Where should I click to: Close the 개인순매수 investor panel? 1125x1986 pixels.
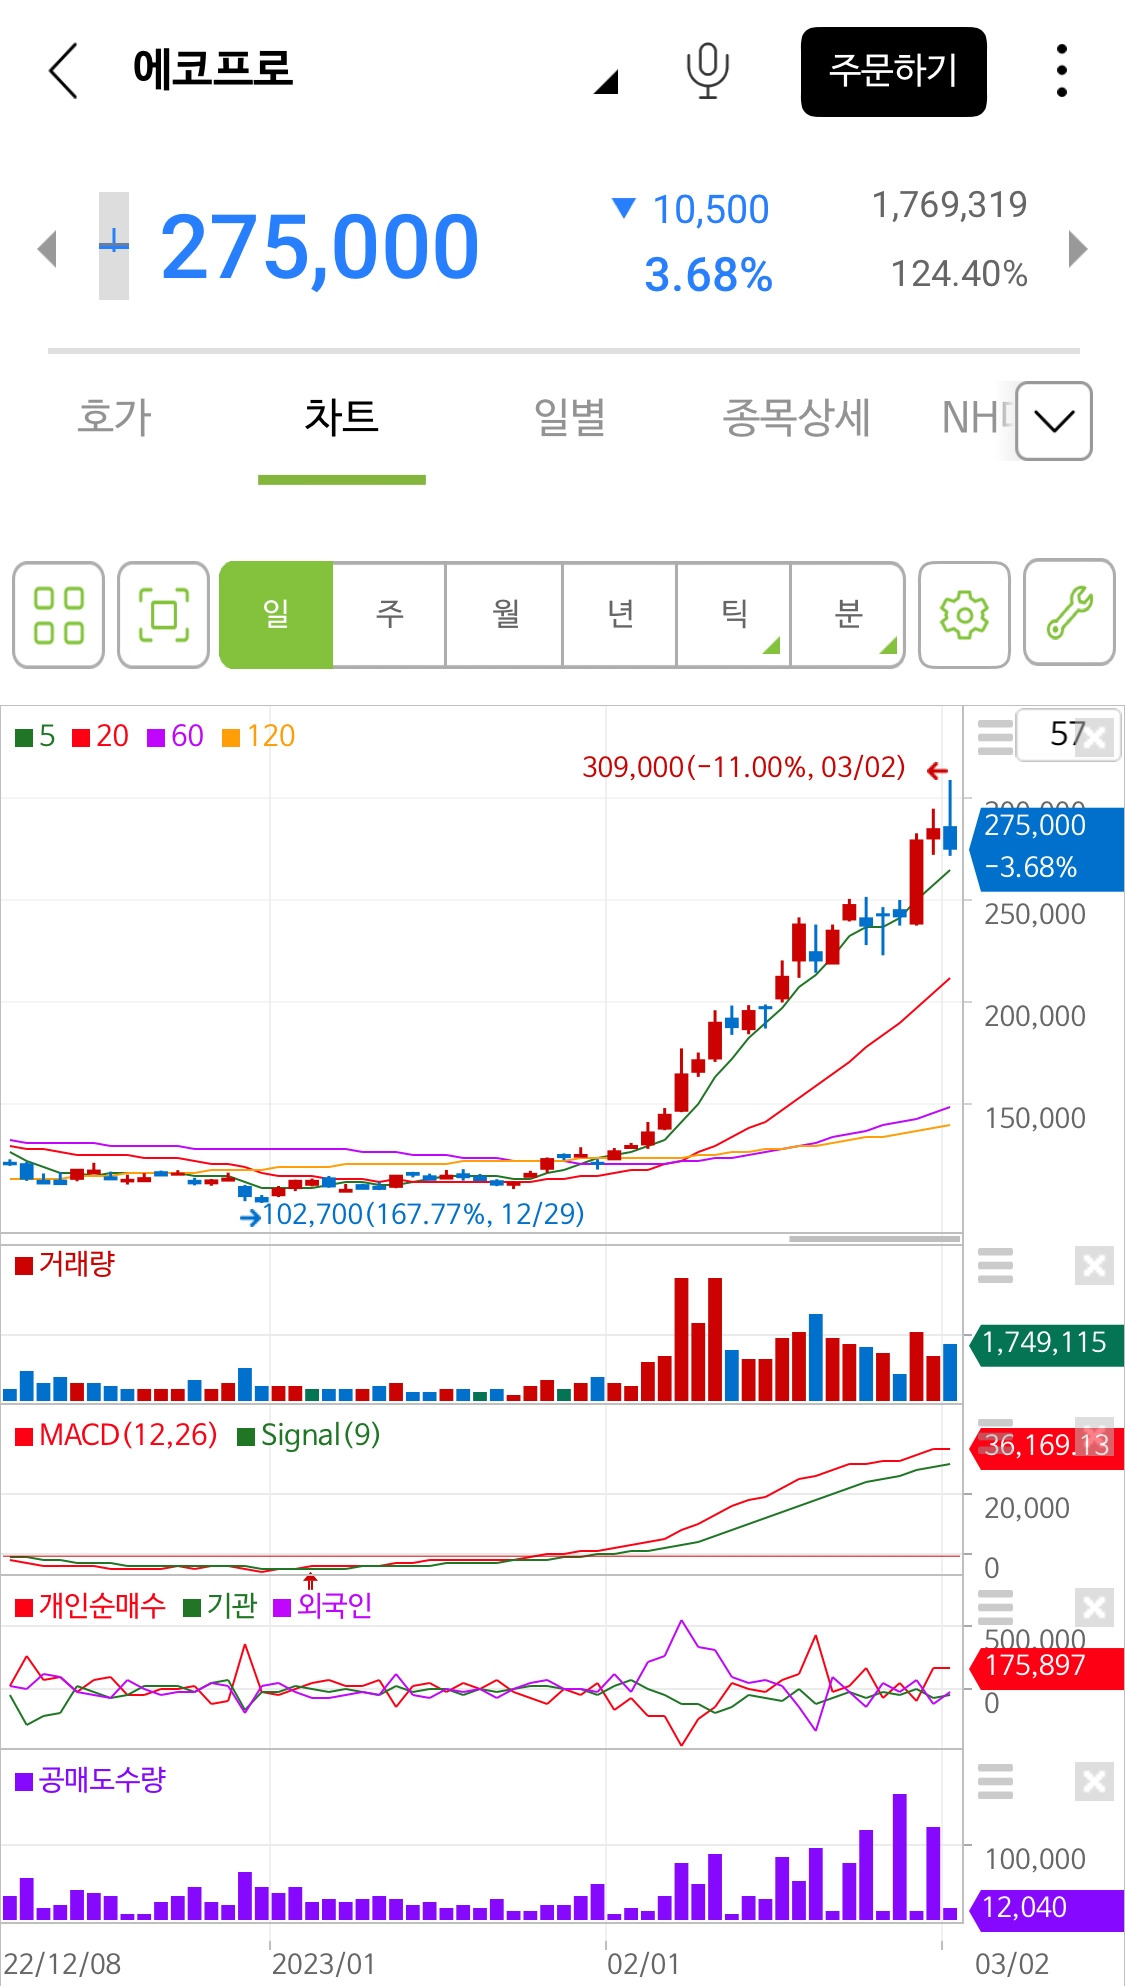tap(1094, 1607)
